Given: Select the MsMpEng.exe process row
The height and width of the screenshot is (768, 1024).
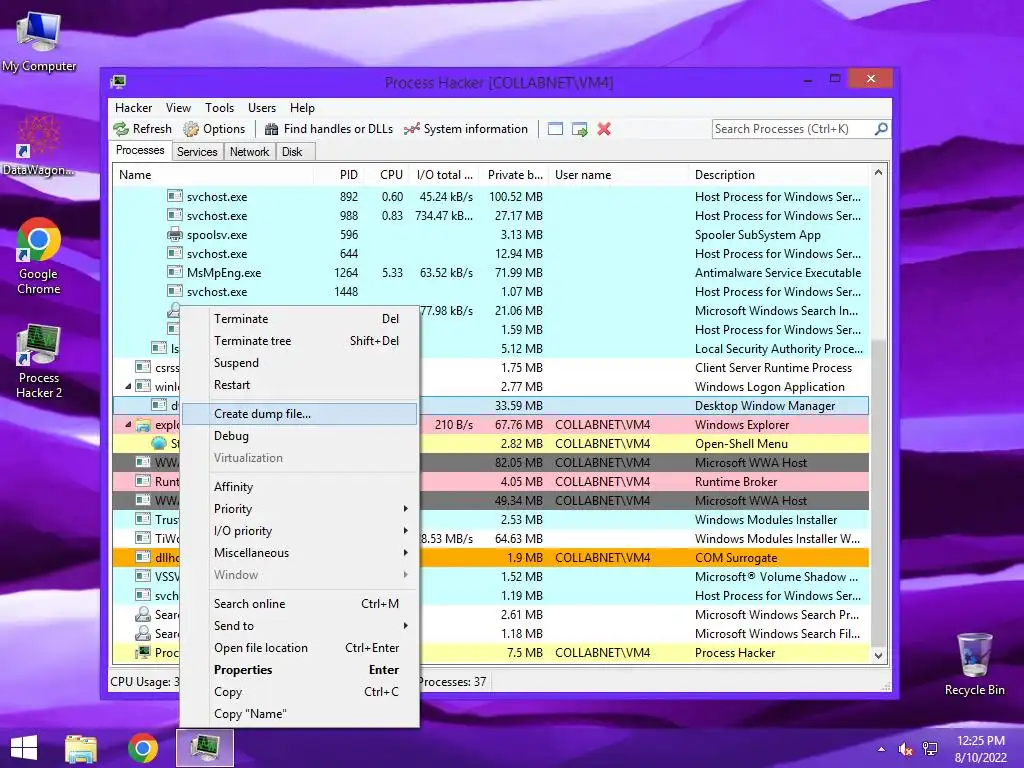Looking at the screenshot, I should (491, 273).
